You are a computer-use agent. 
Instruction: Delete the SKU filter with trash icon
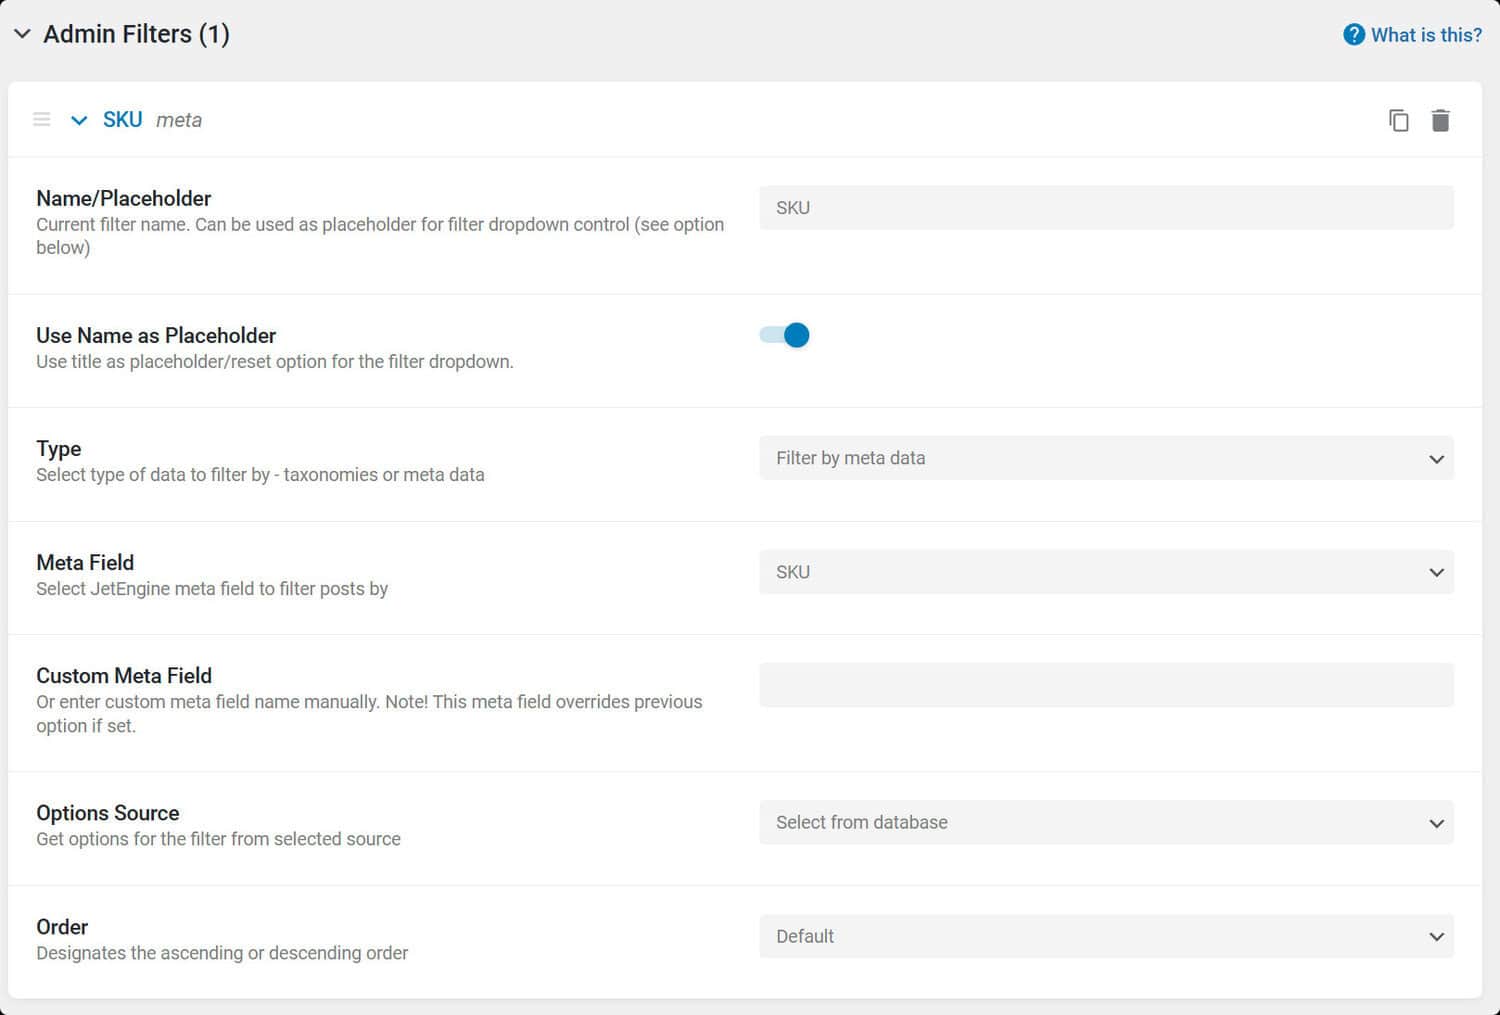pos(1440,120)
